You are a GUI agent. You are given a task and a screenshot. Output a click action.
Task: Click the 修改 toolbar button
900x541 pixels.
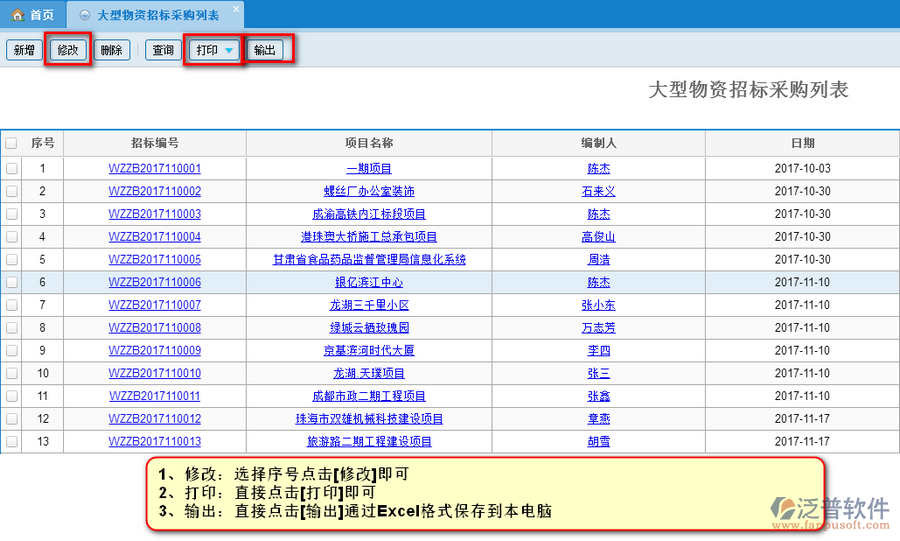68,50
